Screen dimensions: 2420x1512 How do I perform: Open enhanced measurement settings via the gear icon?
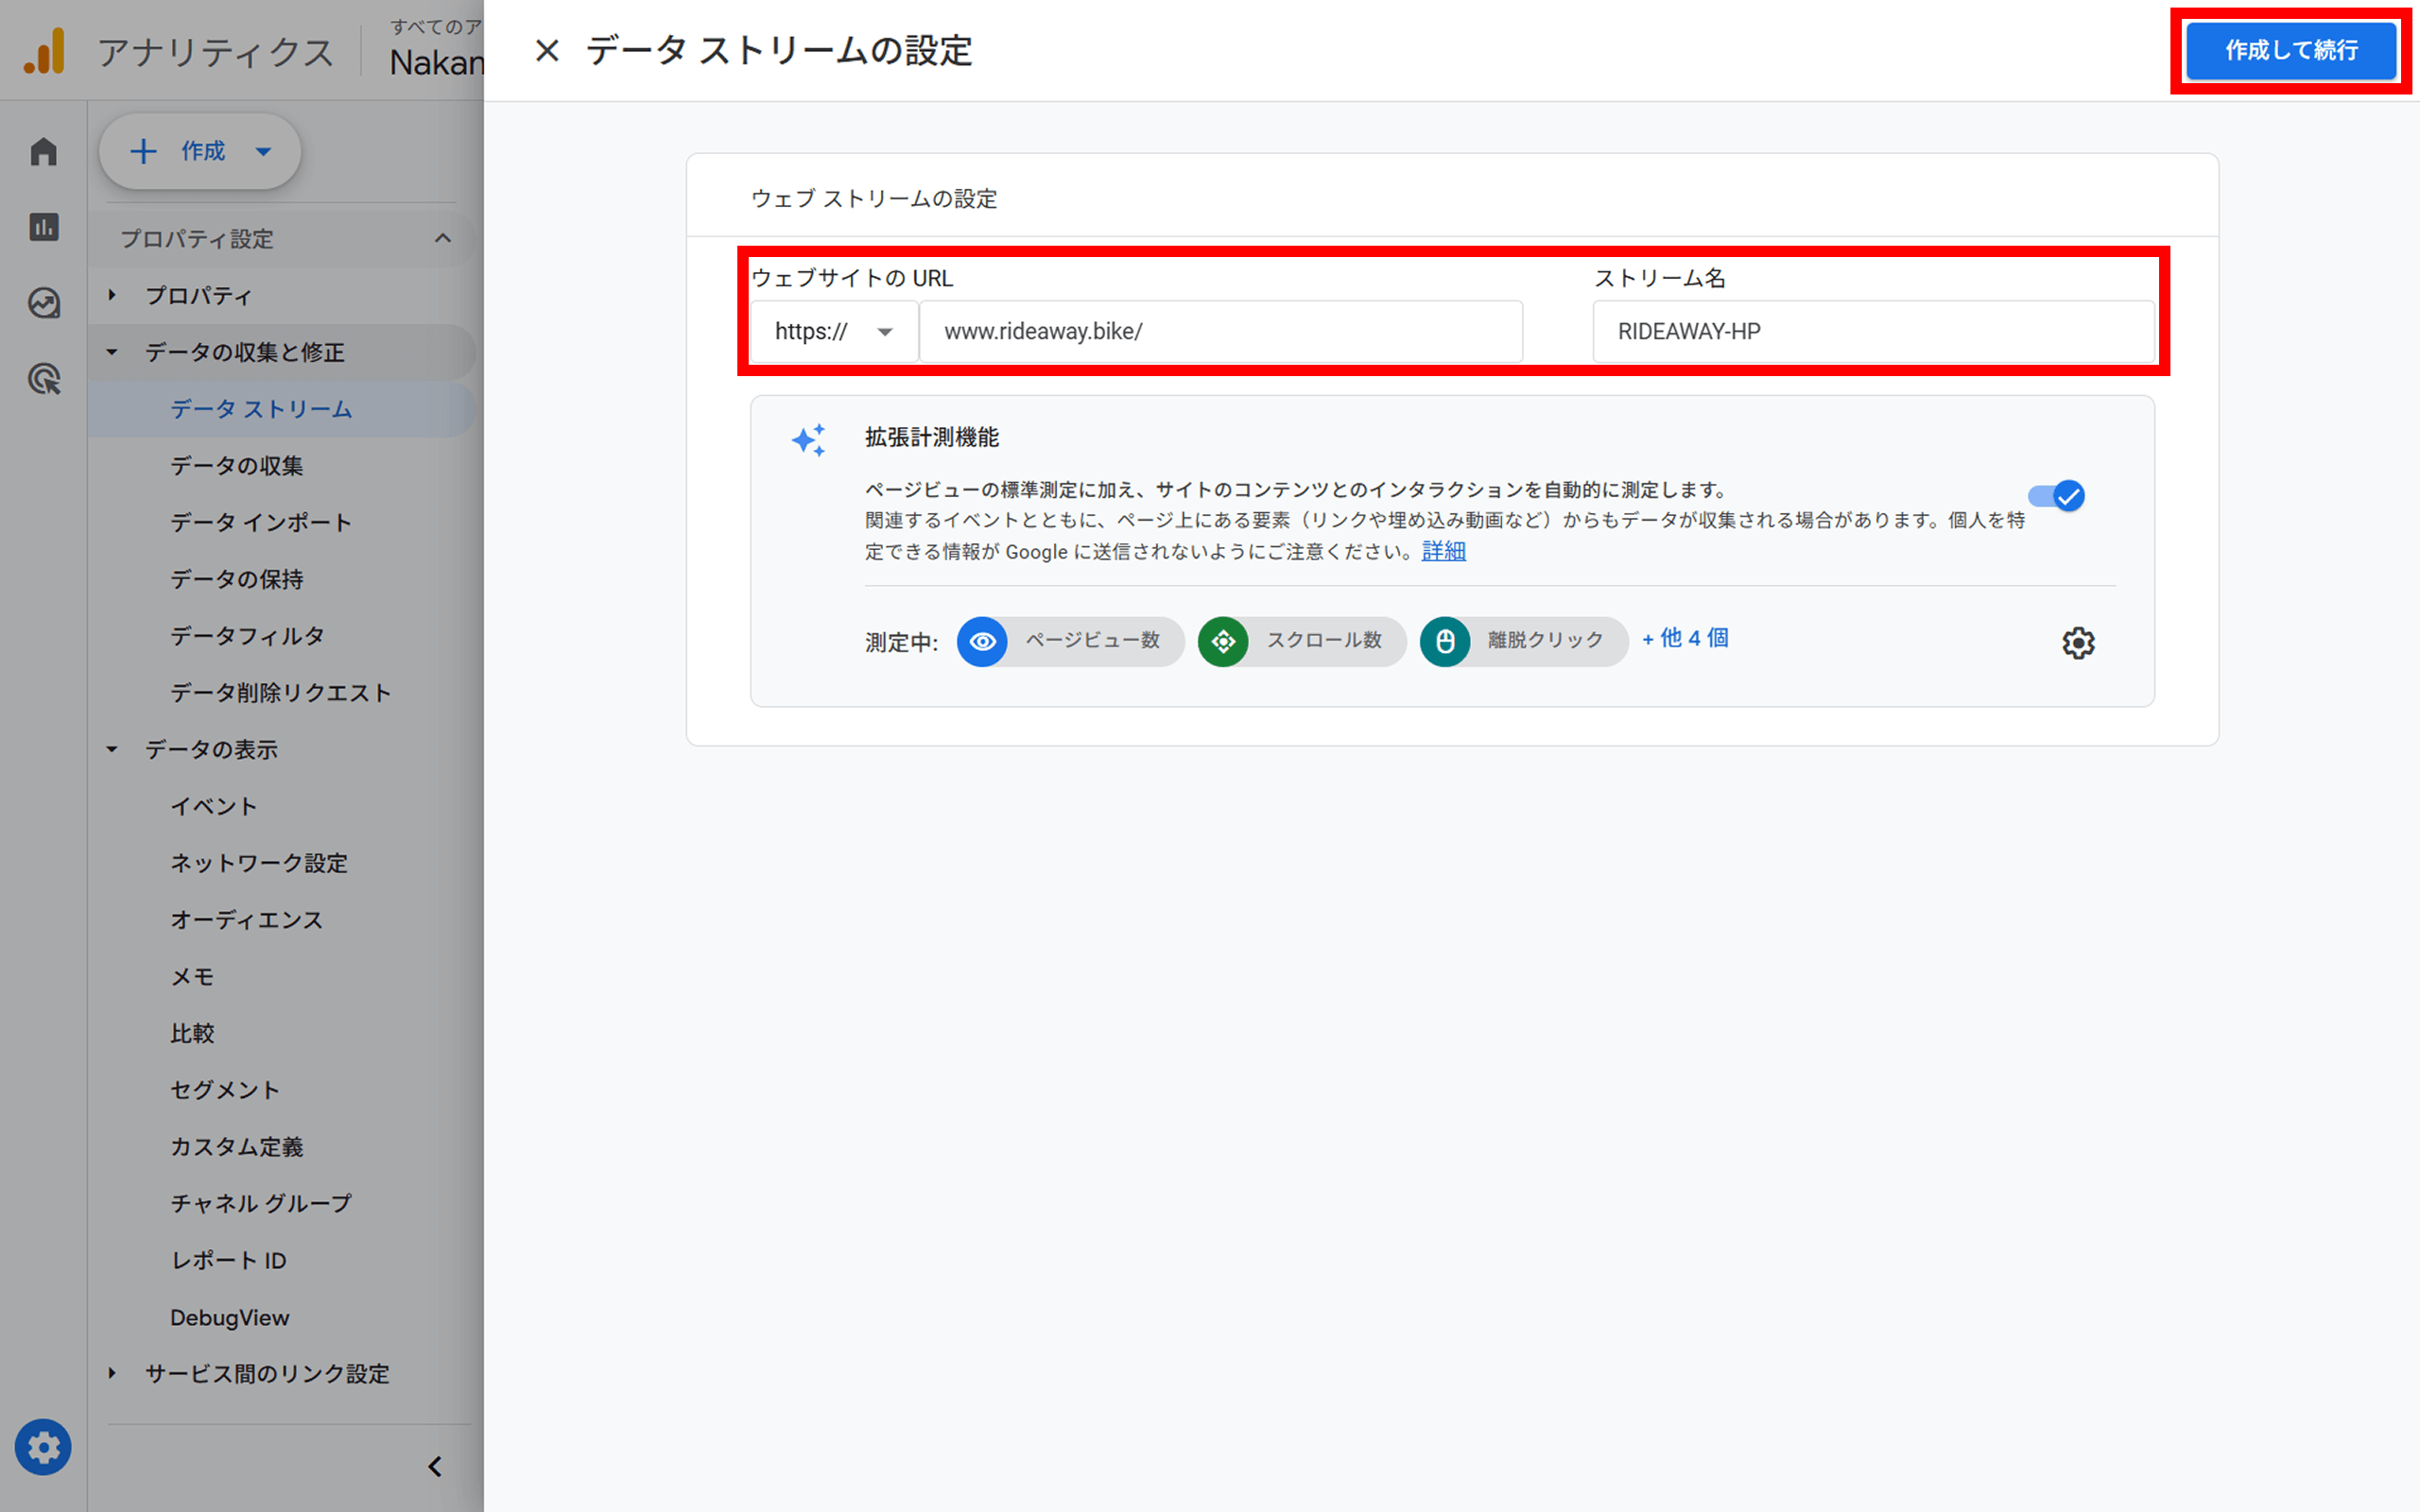click(x=2079, y=643)
